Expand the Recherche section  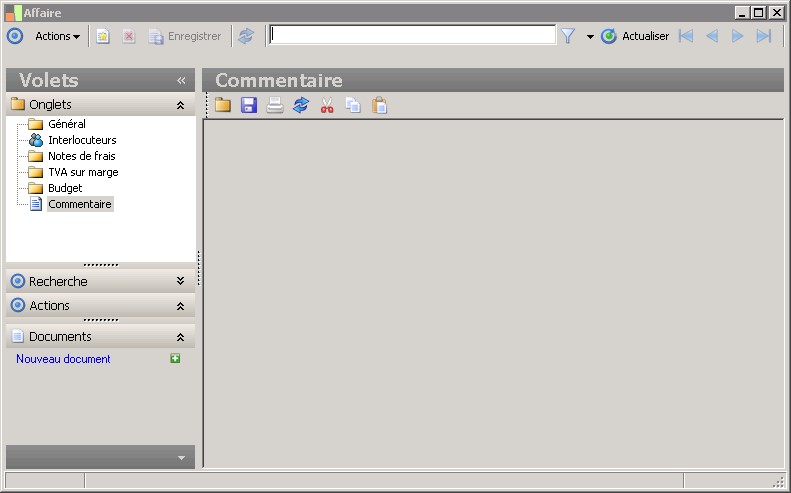[x=180, y=281]
